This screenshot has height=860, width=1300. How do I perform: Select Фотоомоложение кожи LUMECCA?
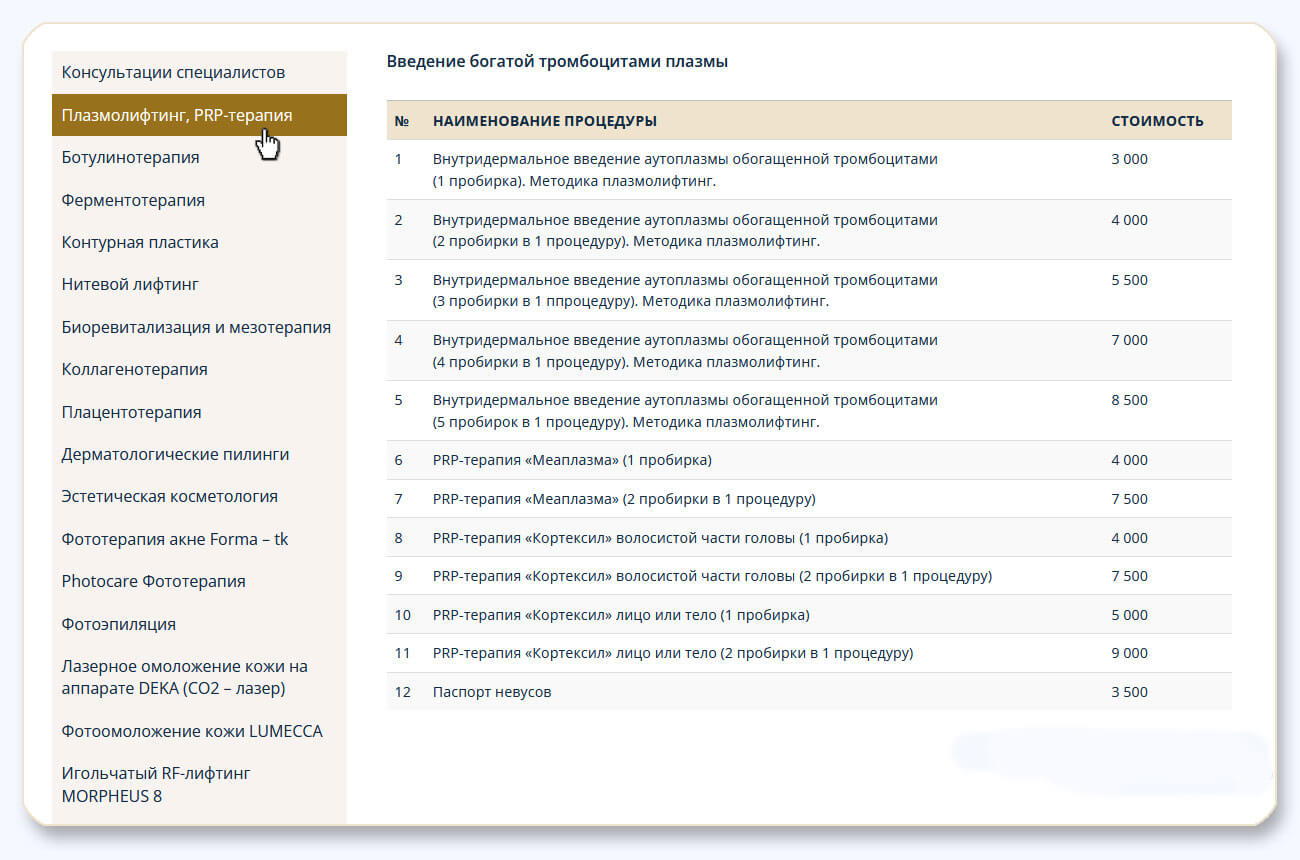click(192, 731)
